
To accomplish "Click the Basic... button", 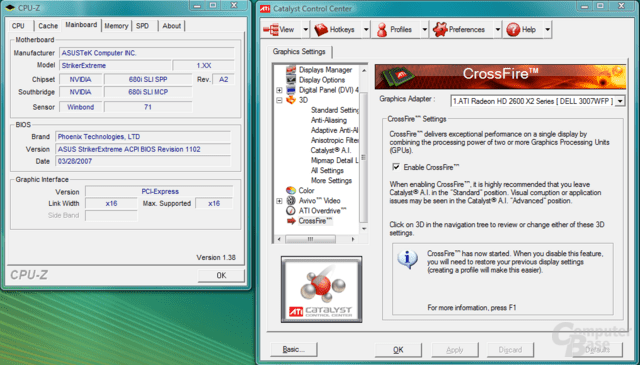I will [x=293, y=349].
